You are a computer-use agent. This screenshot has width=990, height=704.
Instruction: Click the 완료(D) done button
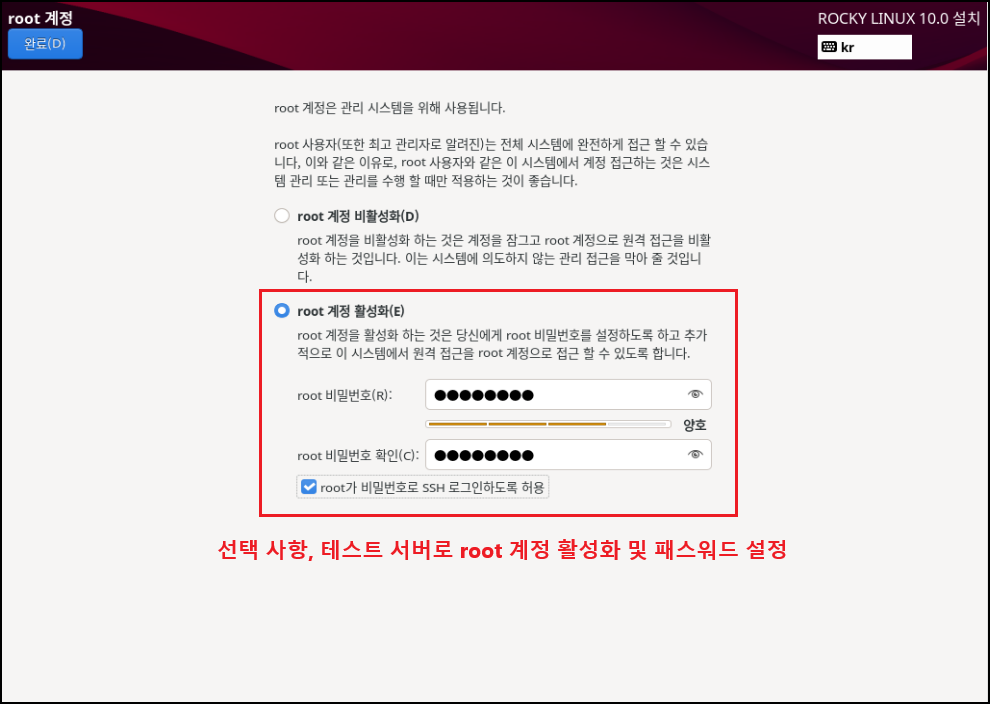click(x=45, y=44)
